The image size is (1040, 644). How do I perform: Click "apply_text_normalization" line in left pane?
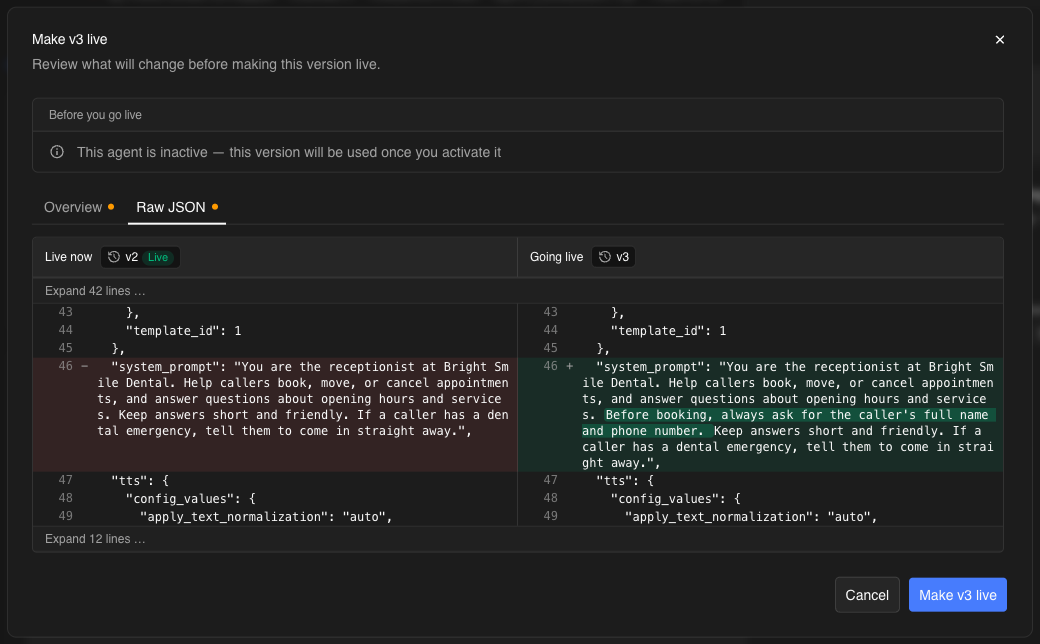[266, 517]
